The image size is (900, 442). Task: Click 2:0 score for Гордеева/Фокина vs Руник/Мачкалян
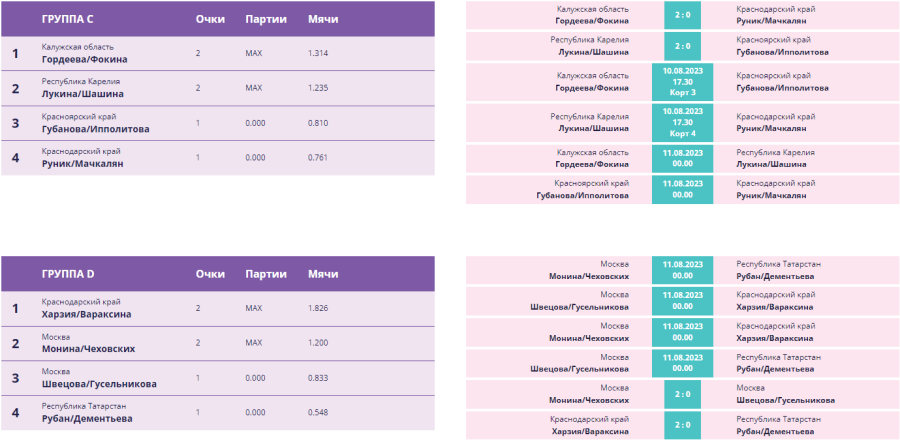pos(682,15)
